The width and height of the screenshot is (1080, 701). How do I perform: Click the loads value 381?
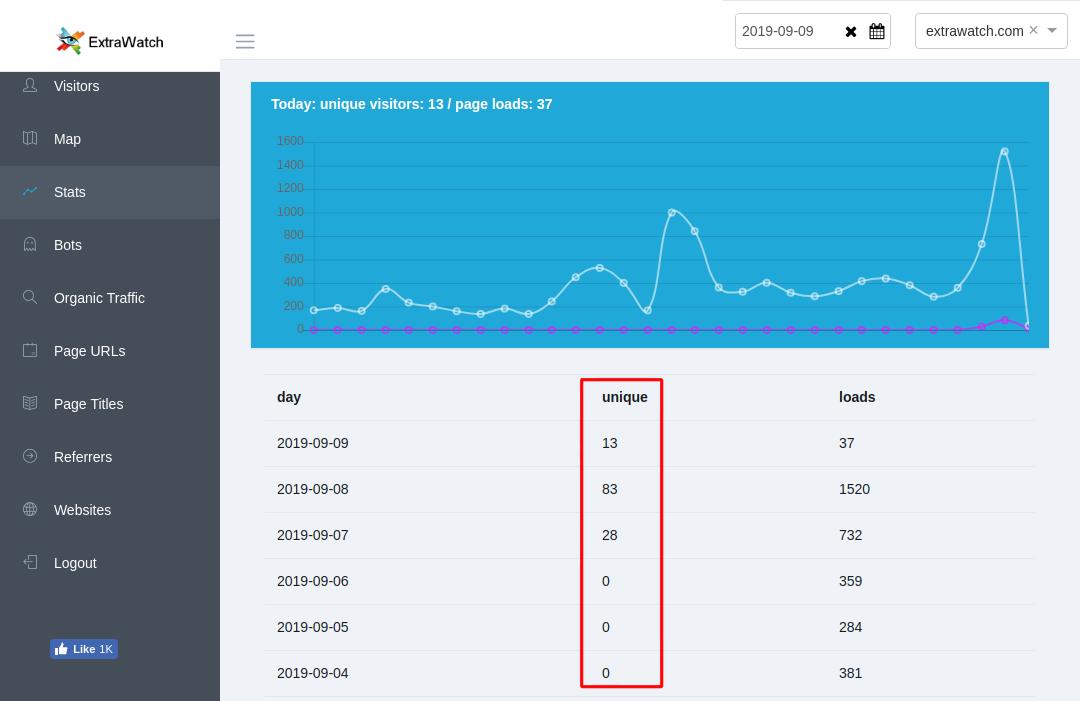(851, 673)
